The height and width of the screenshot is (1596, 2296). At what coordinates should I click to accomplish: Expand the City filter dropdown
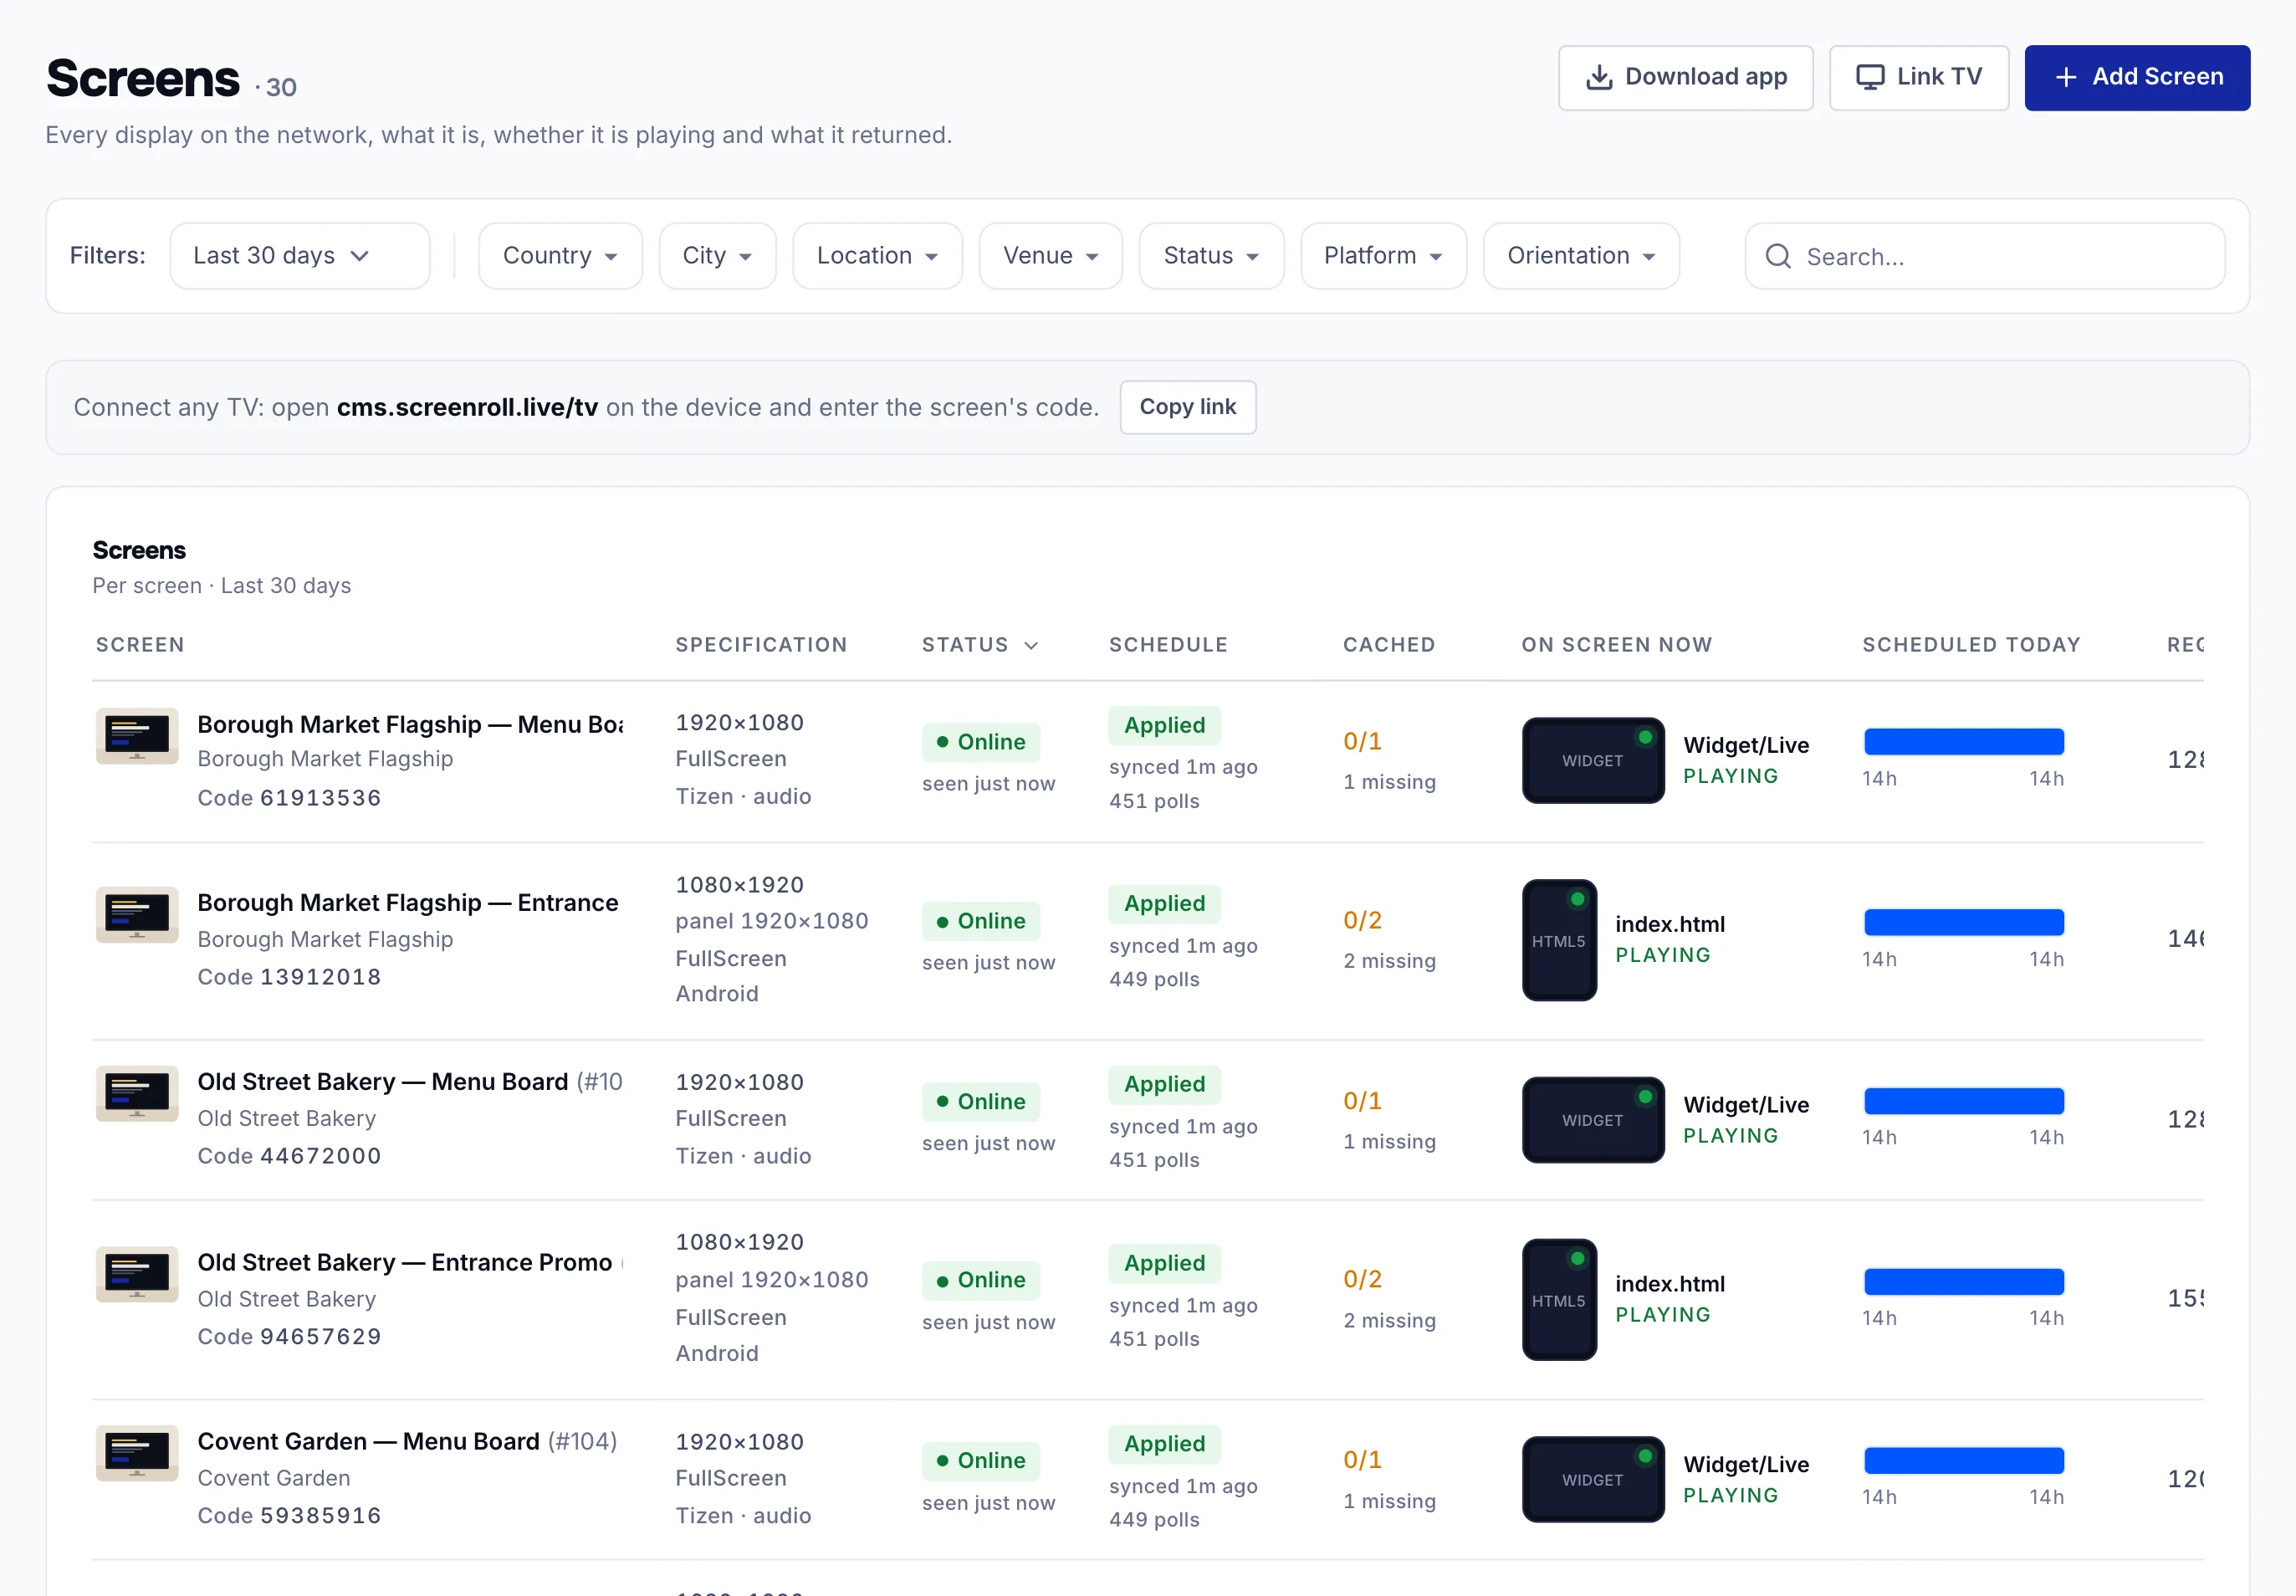pyautogui.click(x=717, y=256)
